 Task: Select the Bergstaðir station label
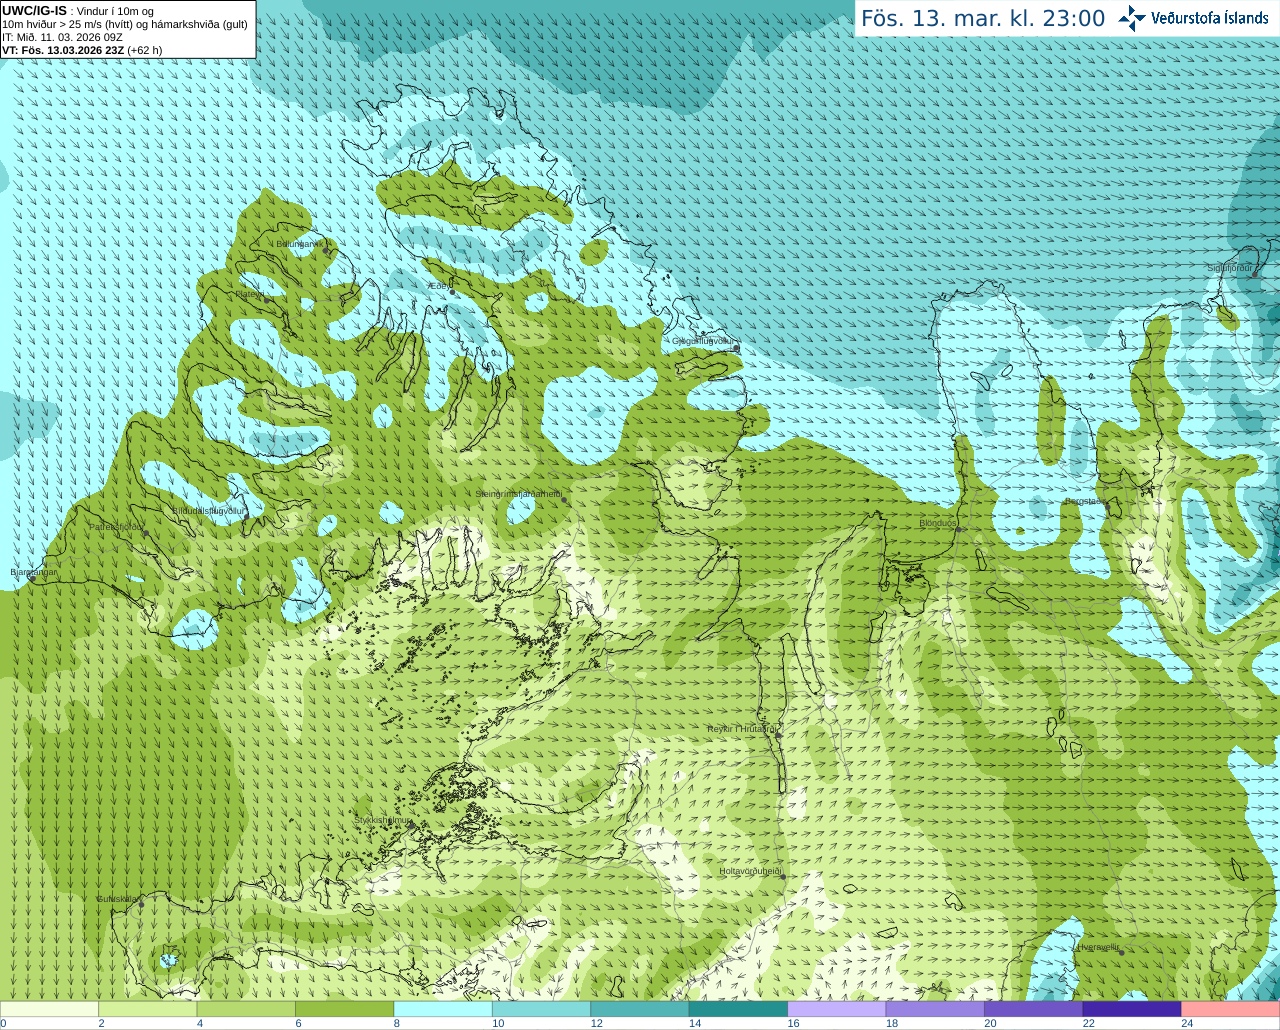tap(1085, 501)
